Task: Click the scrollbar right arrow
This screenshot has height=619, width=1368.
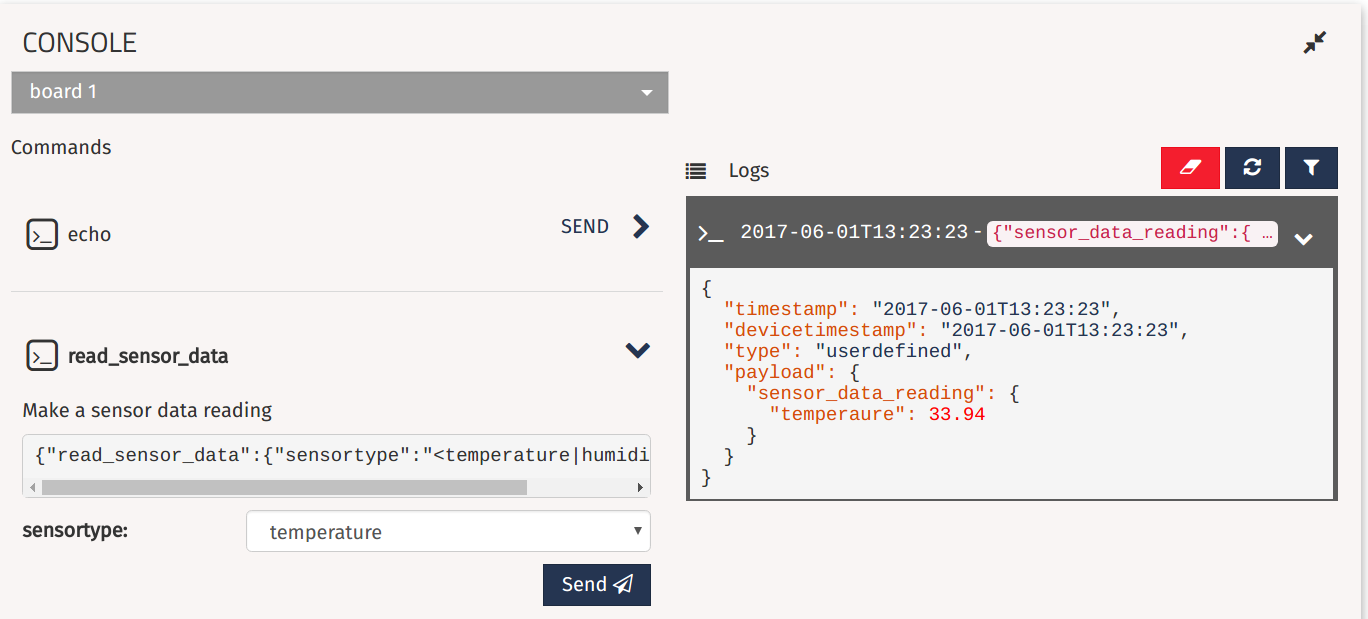Action: 640,488
